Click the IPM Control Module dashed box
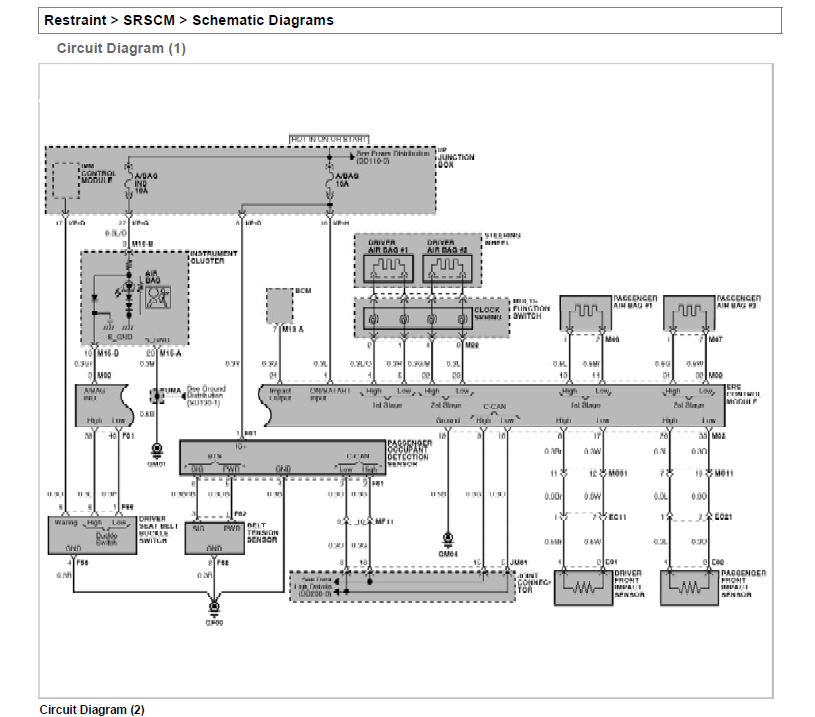 click(66, 180)
